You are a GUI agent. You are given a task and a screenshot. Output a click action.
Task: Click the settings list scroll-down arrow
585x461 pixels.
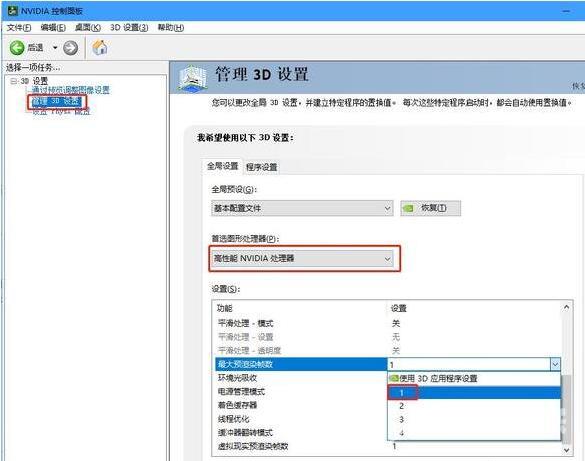566,450
